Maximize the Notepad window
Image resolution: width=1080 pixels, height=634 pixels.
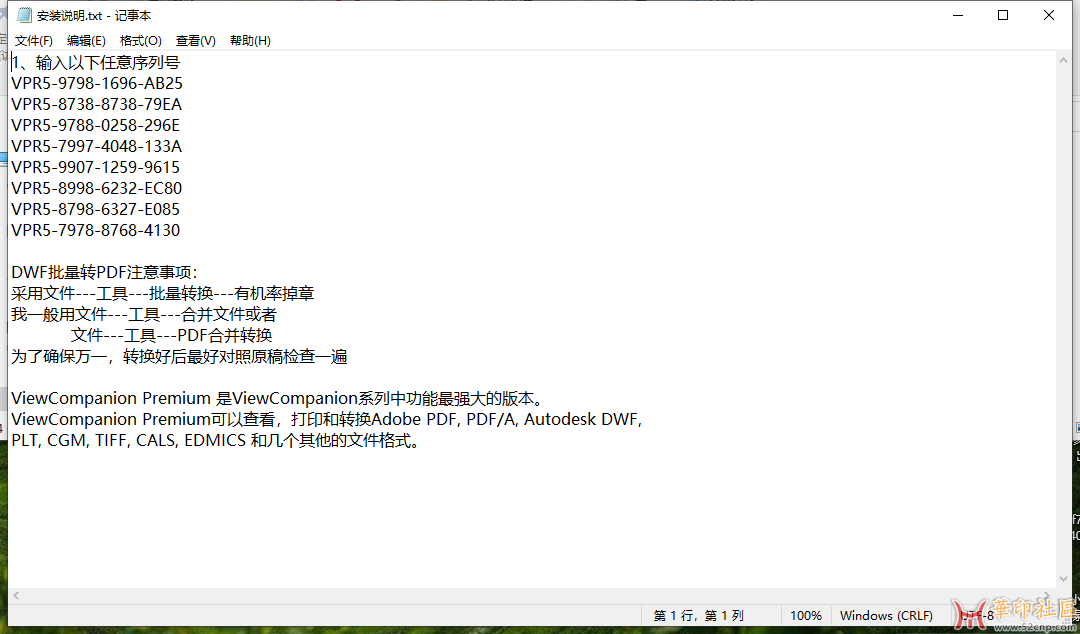pos(1003,15)
